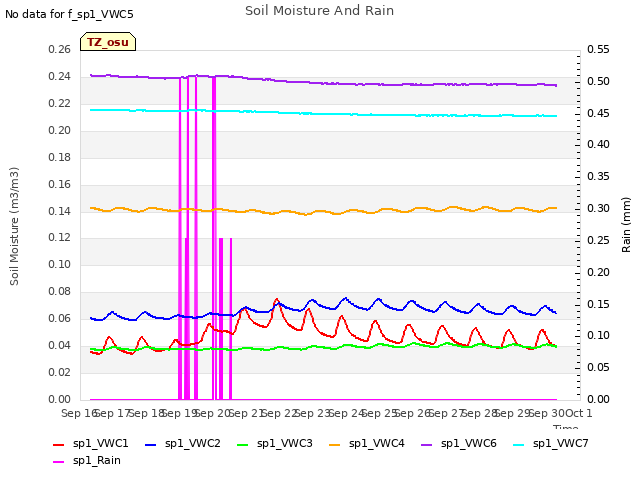Click the sp1_VWC3 legend label

click(x=284, y=443)
